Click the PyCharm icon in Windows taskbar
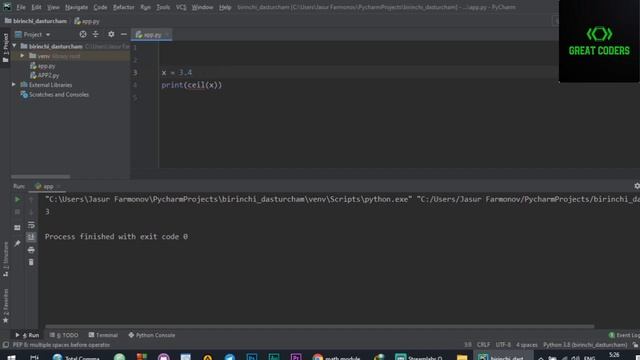The width and height of the screenshot is (640, 360). (x=502, y=357)
